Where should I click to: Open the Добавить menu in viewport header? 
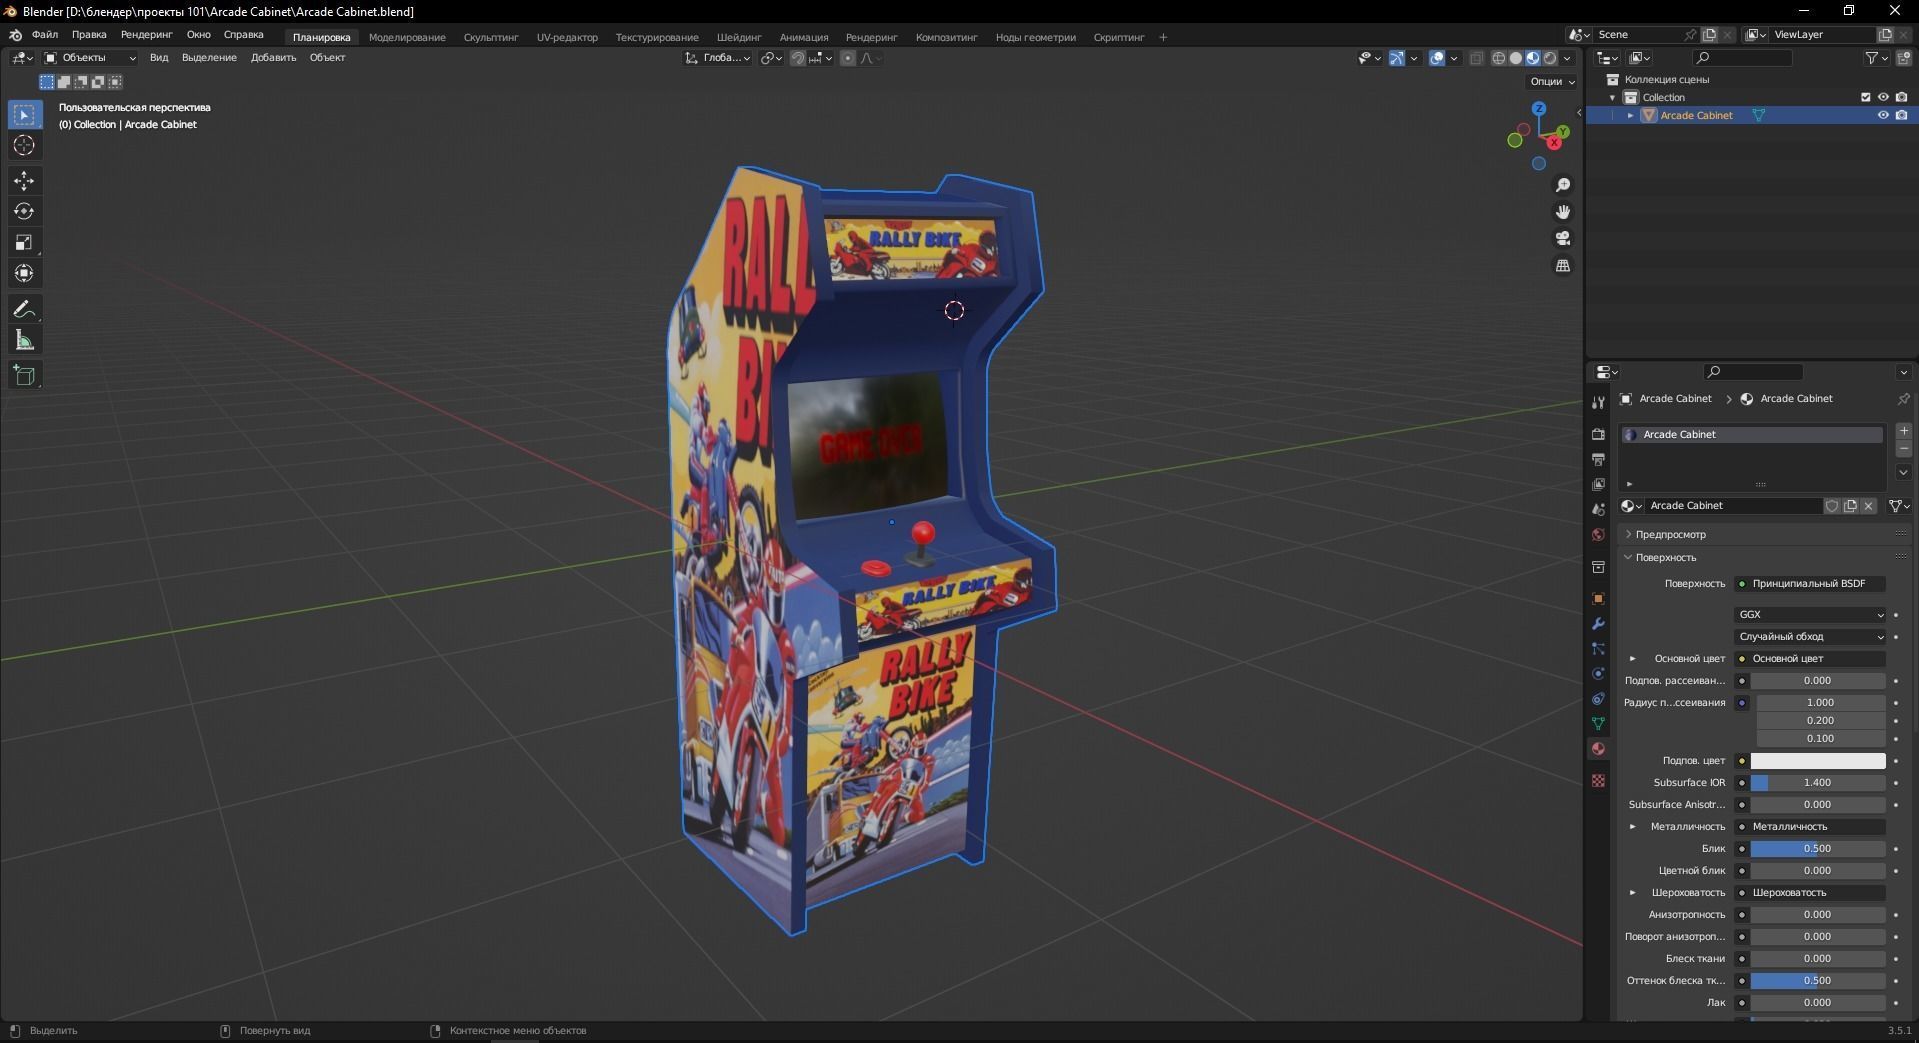273,58
